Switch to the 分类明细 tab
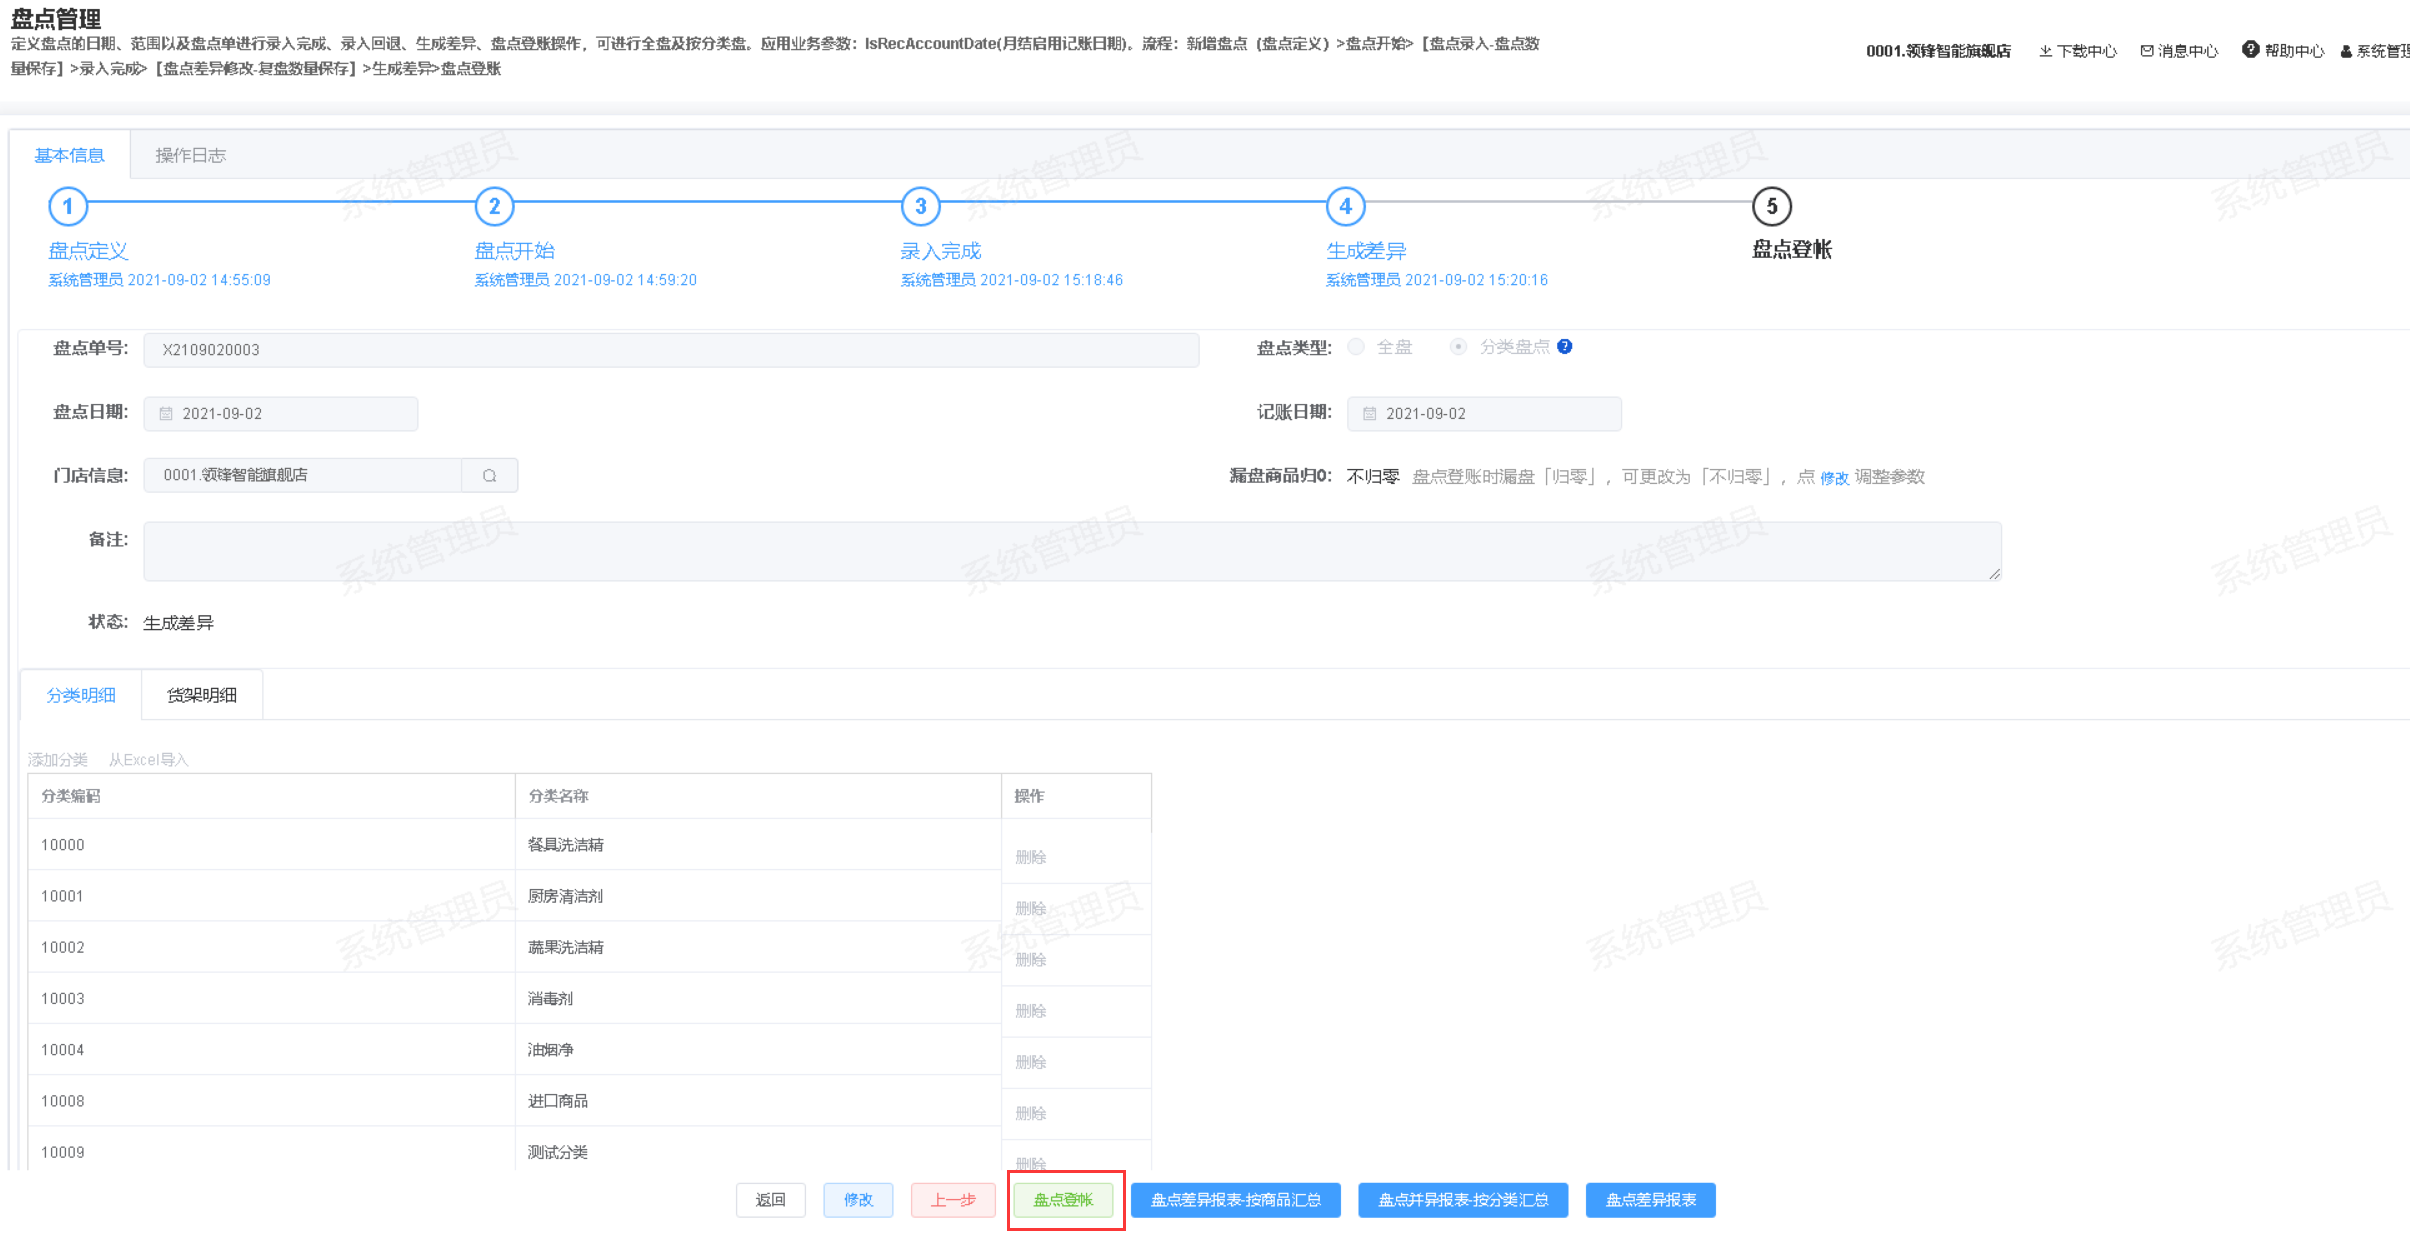The image size is (2410, 1236). tap(81, 695)
